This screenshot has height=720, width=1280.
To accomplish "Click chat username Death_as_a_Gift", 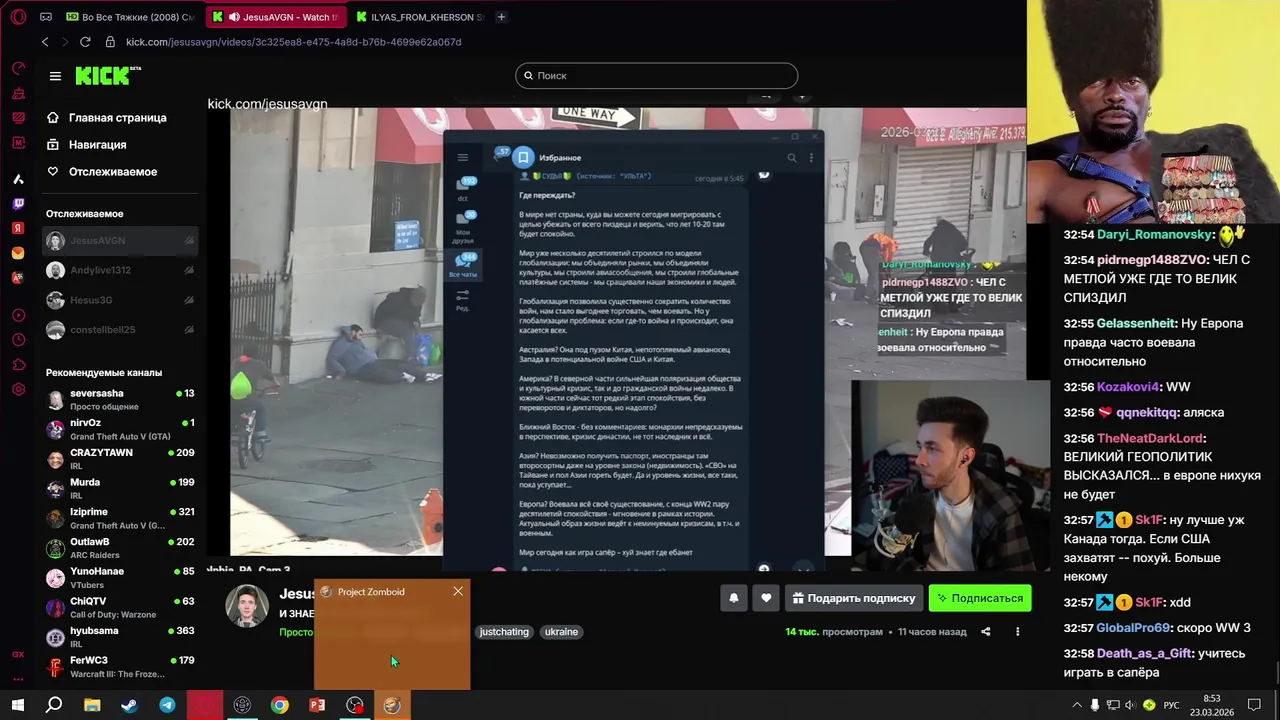I will click(x=1144, y=654).
